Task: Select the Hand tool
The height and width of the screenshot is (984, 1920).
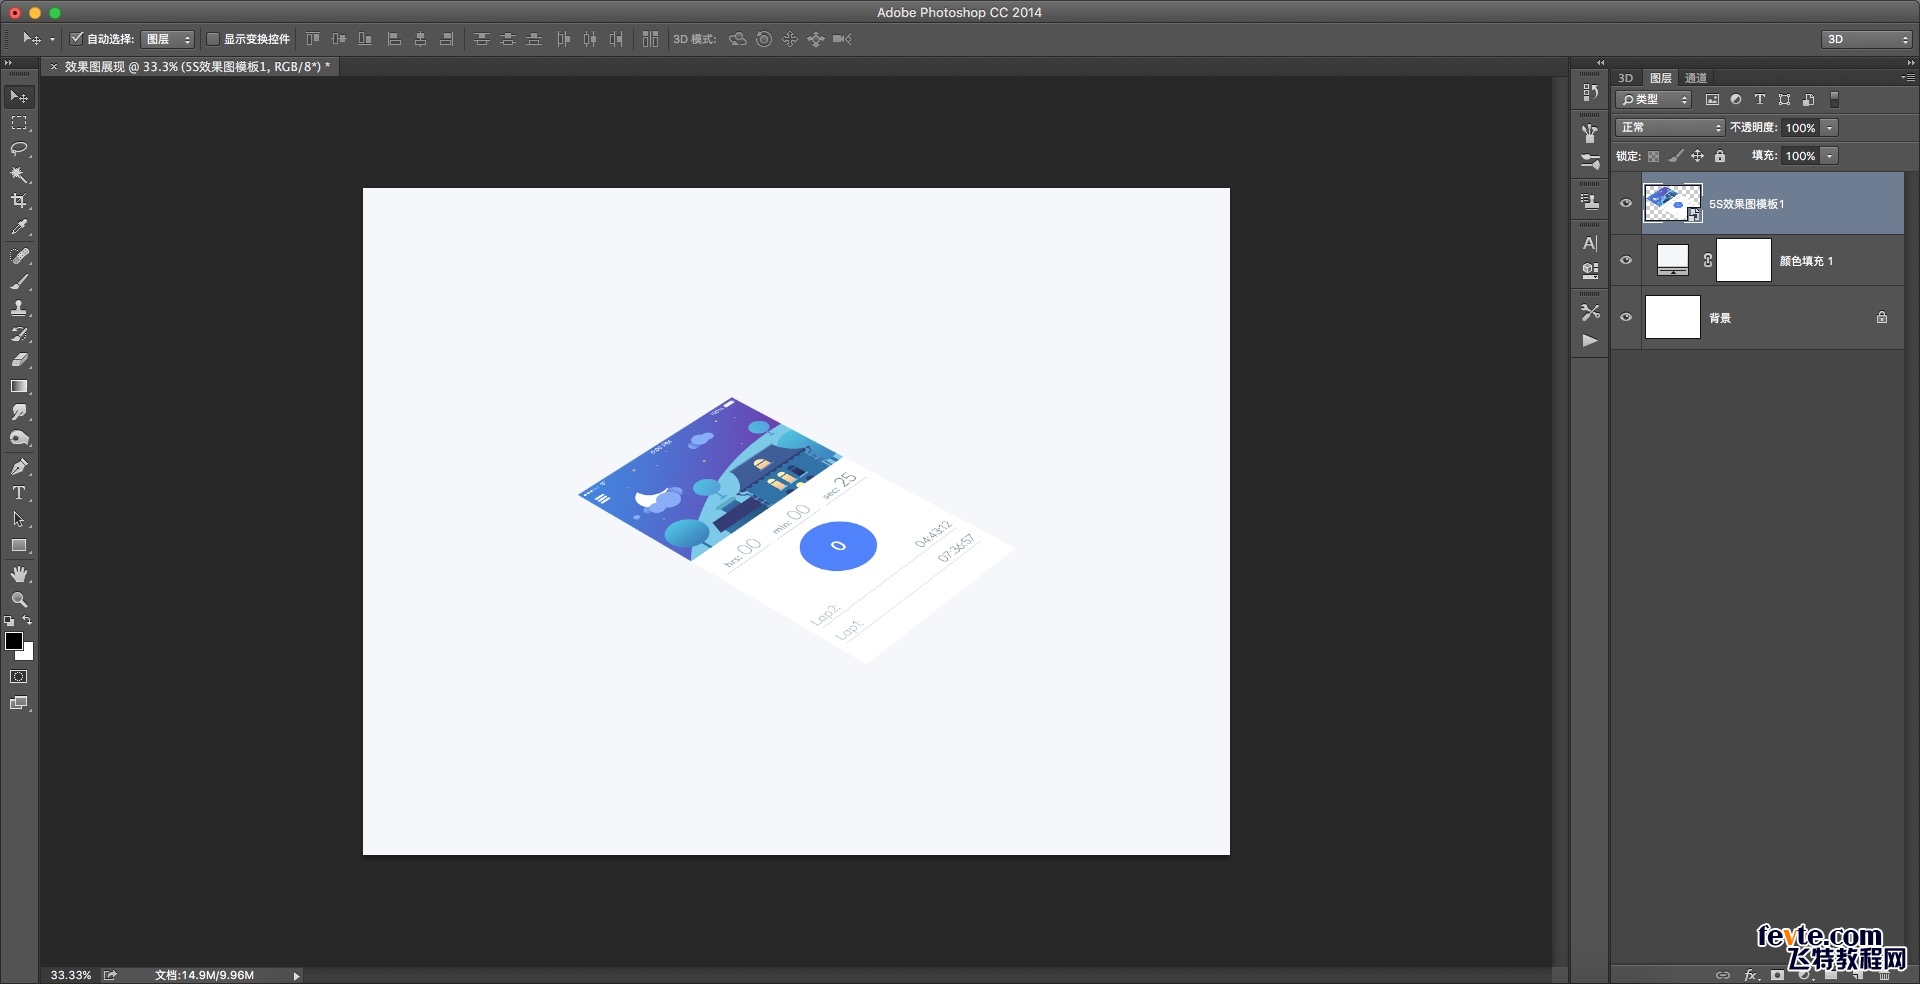Action: click(19, 574)
